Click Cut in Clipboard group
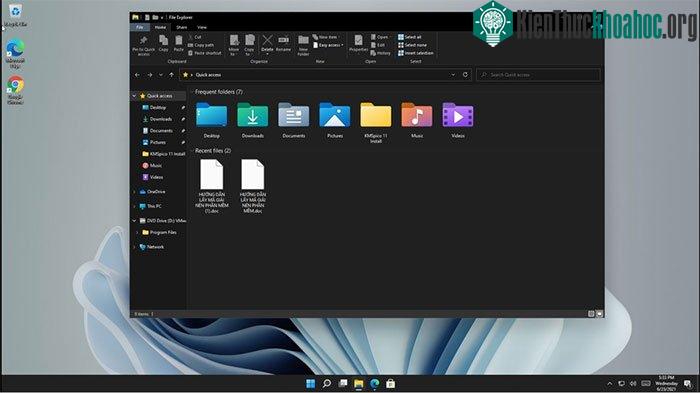 pos(195,37)
